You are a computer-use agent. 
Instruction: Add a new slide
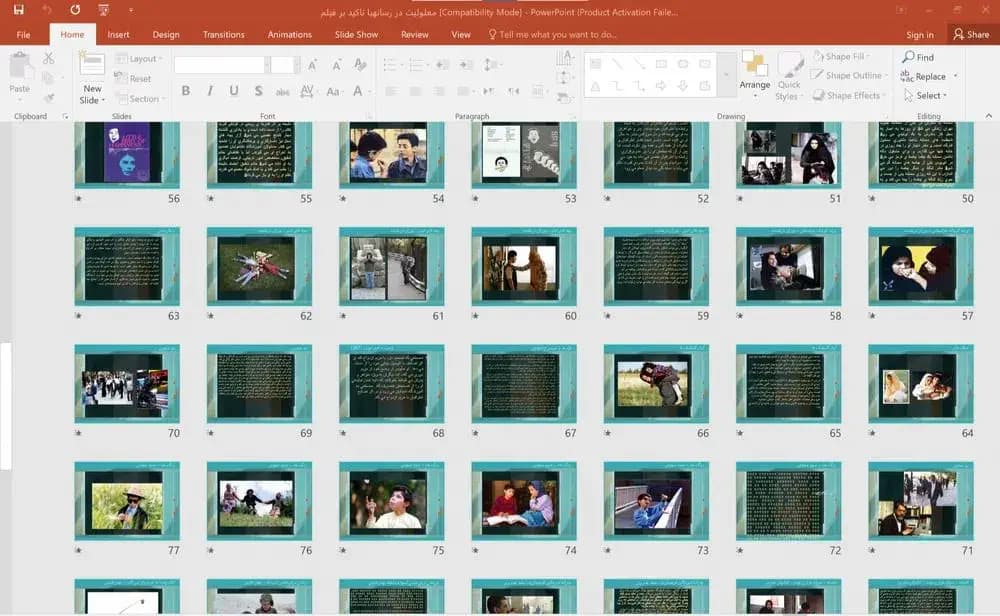[92, 79]
